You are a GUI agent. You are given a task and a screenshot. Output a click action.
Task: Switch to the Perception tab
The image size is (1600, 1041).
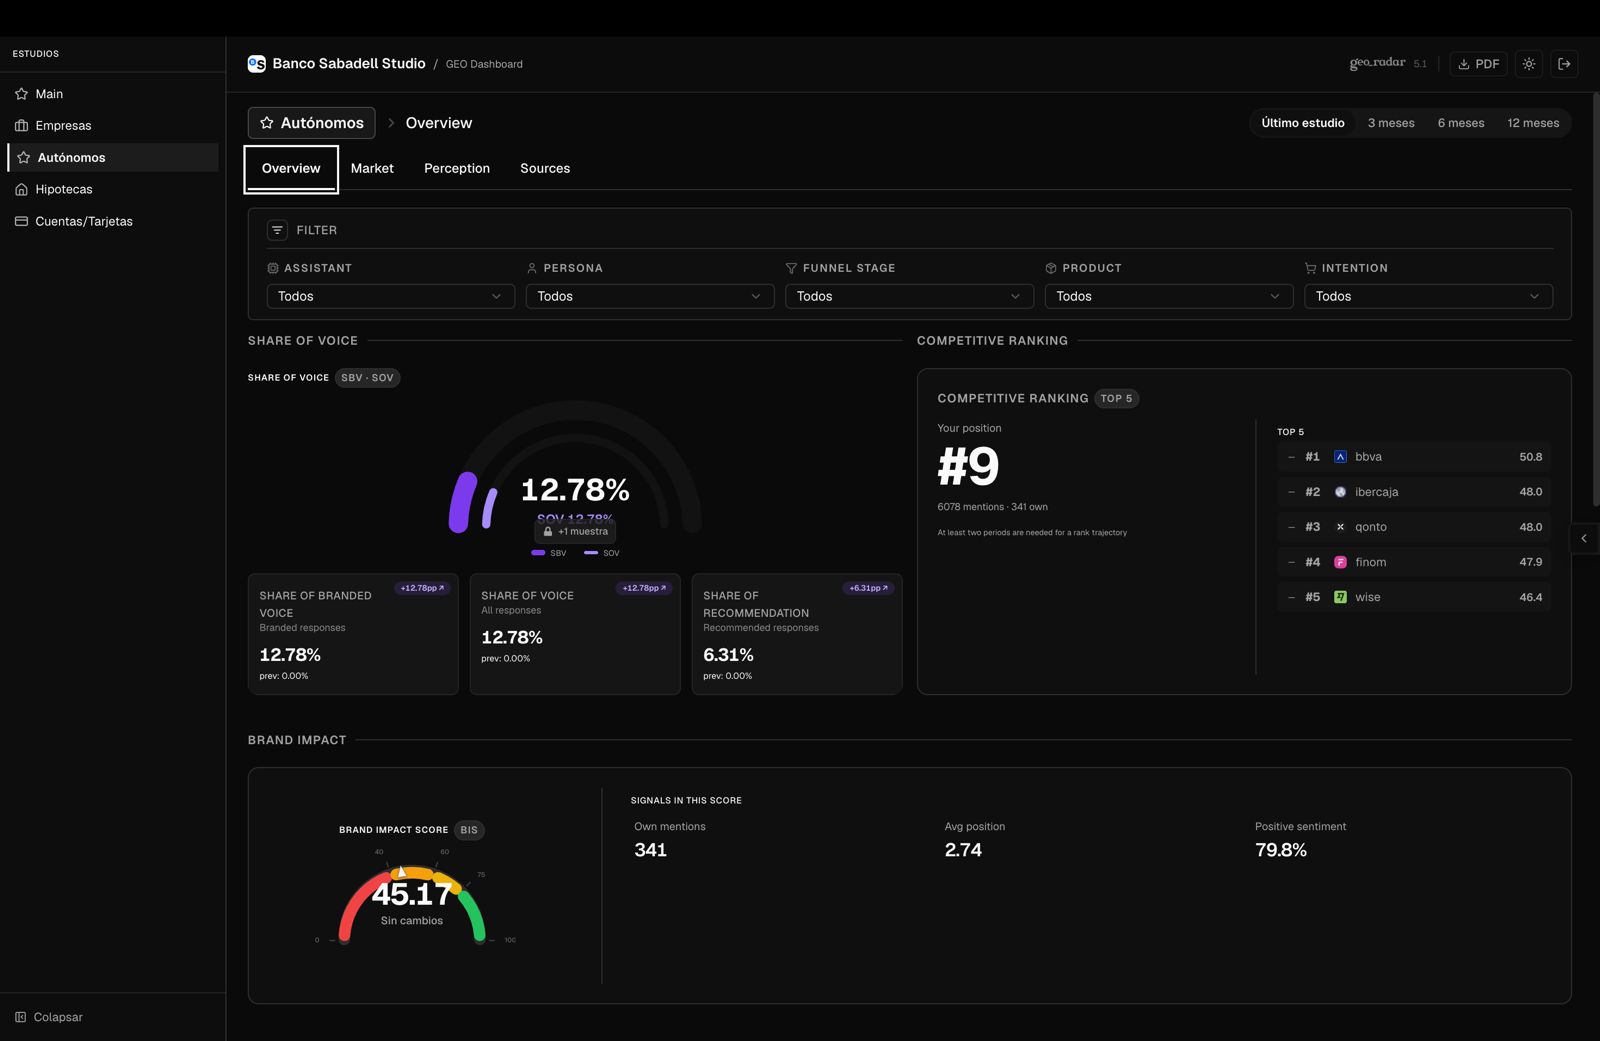[x=456, y=169]
